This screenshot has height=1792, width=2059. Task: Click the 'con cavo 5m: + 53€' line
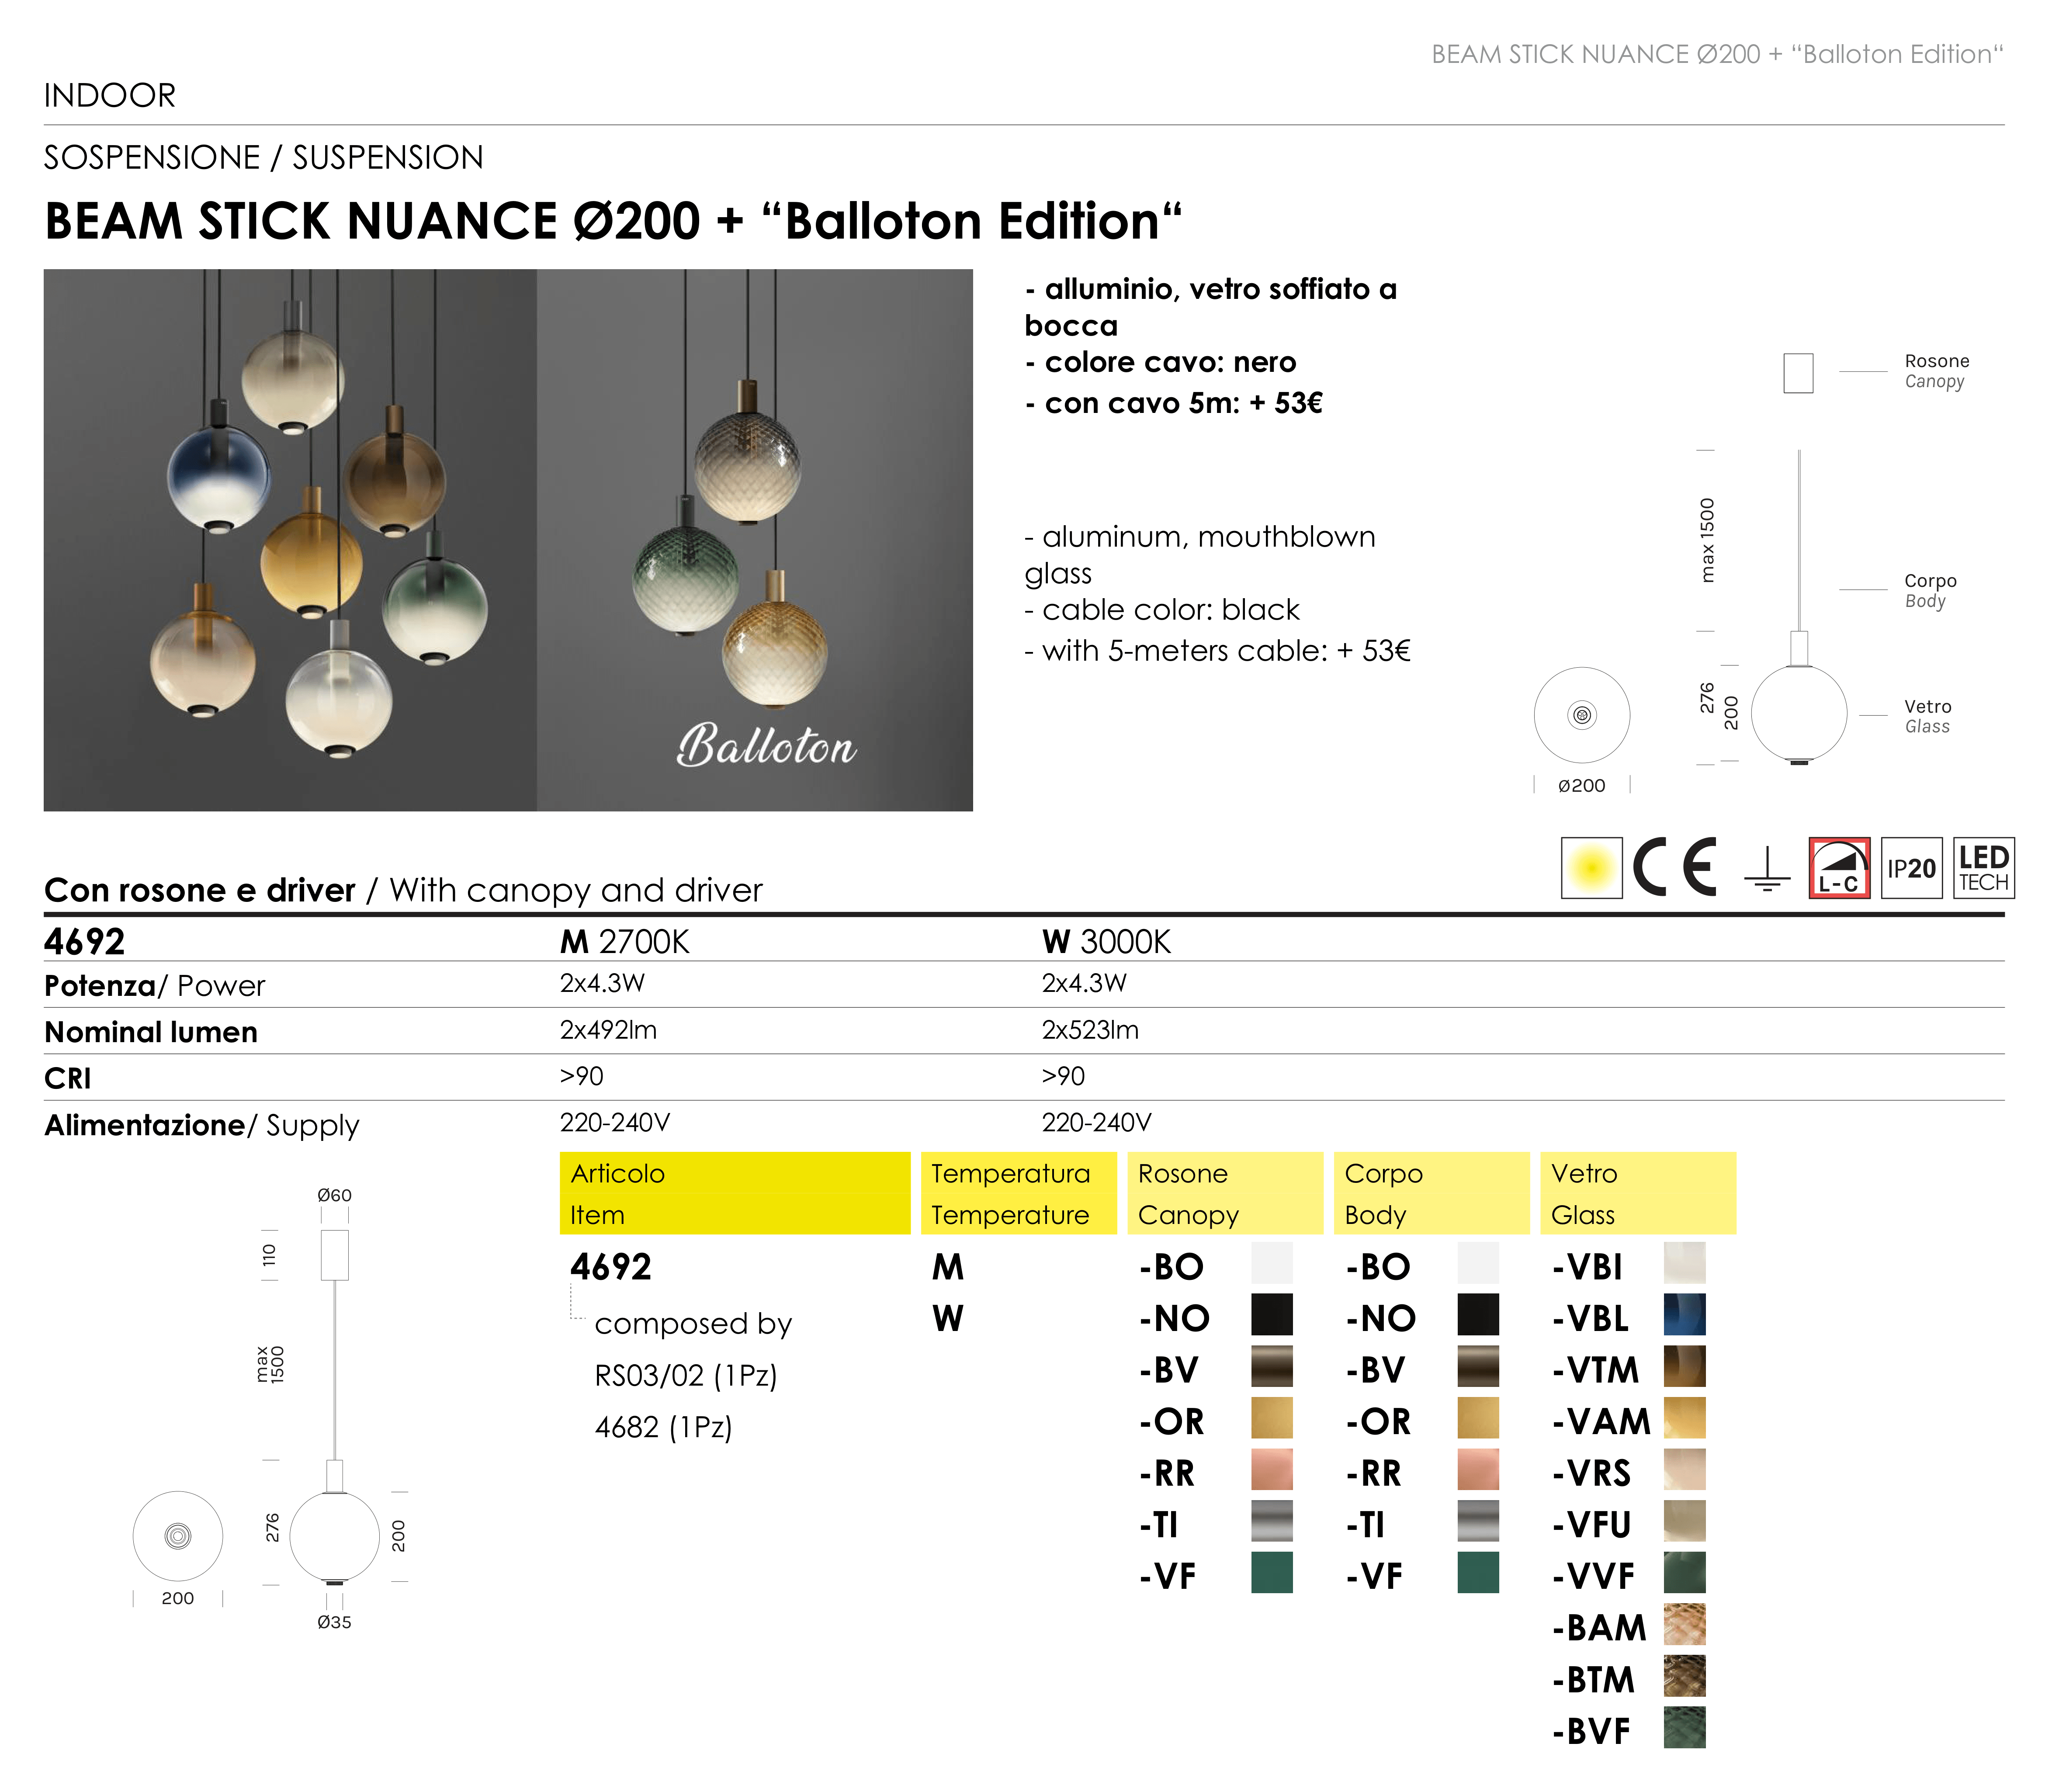(x=1174, y=403)
